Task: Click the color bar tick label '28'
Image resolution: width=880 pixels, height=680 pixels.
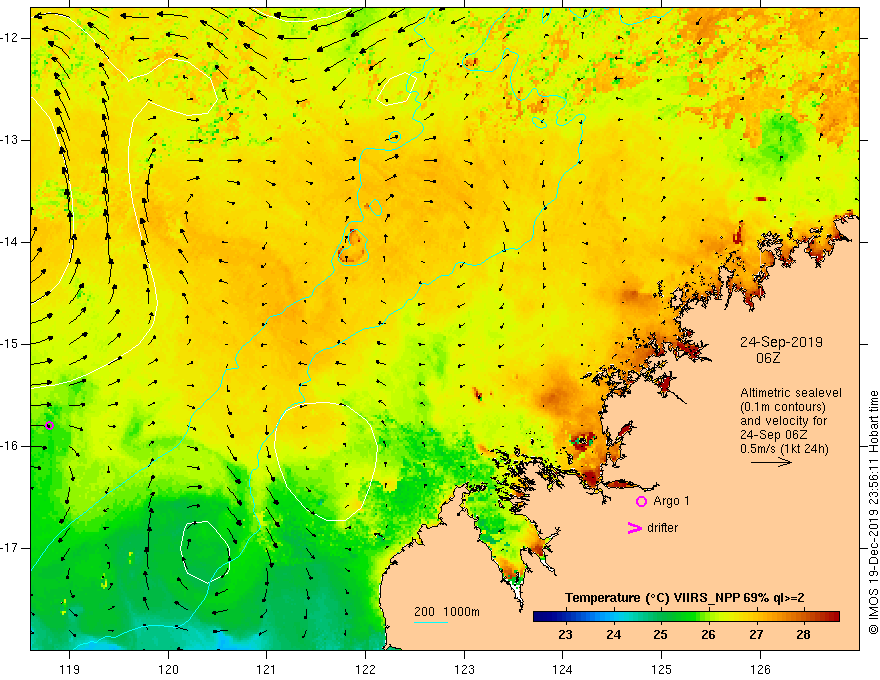Action: [803, 635]
